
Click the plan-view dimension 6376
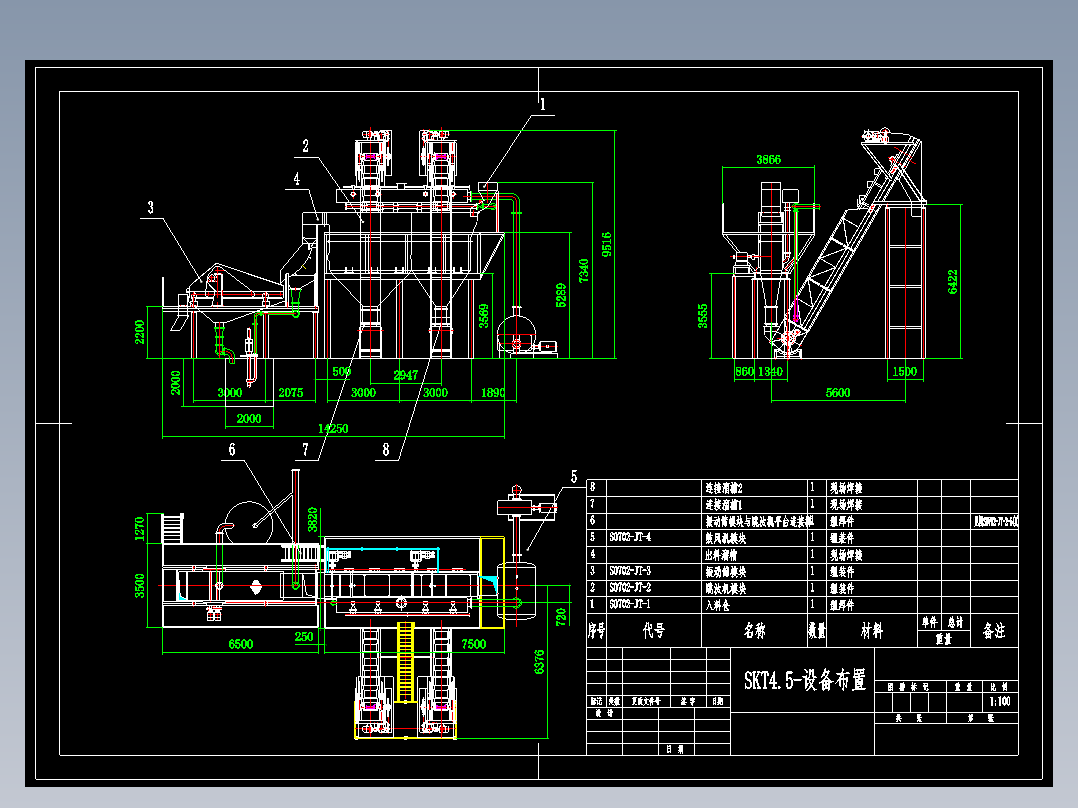point(539,662)
